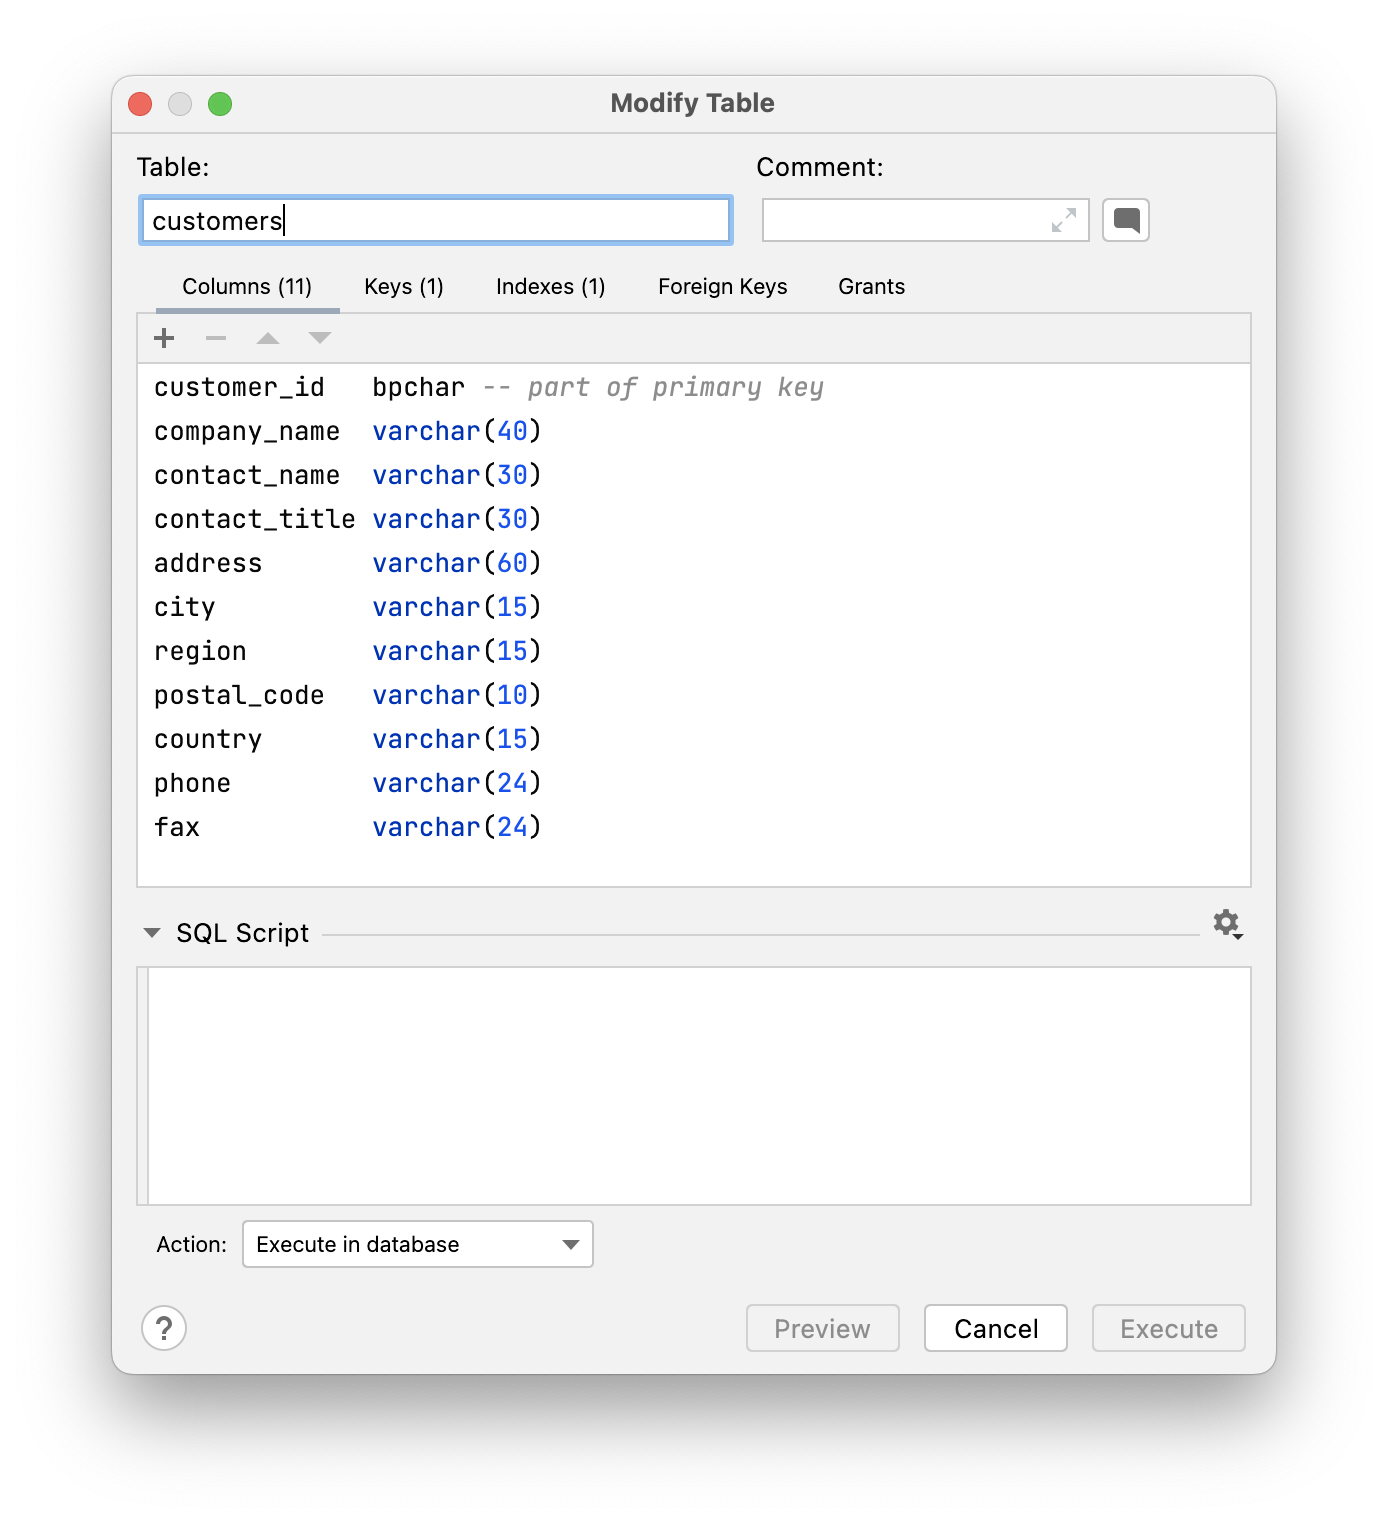Click the 'part of primary key' comment
Image resolution: width=1388 pixels, height=1522 pixels.
click(x=676, y=387)
